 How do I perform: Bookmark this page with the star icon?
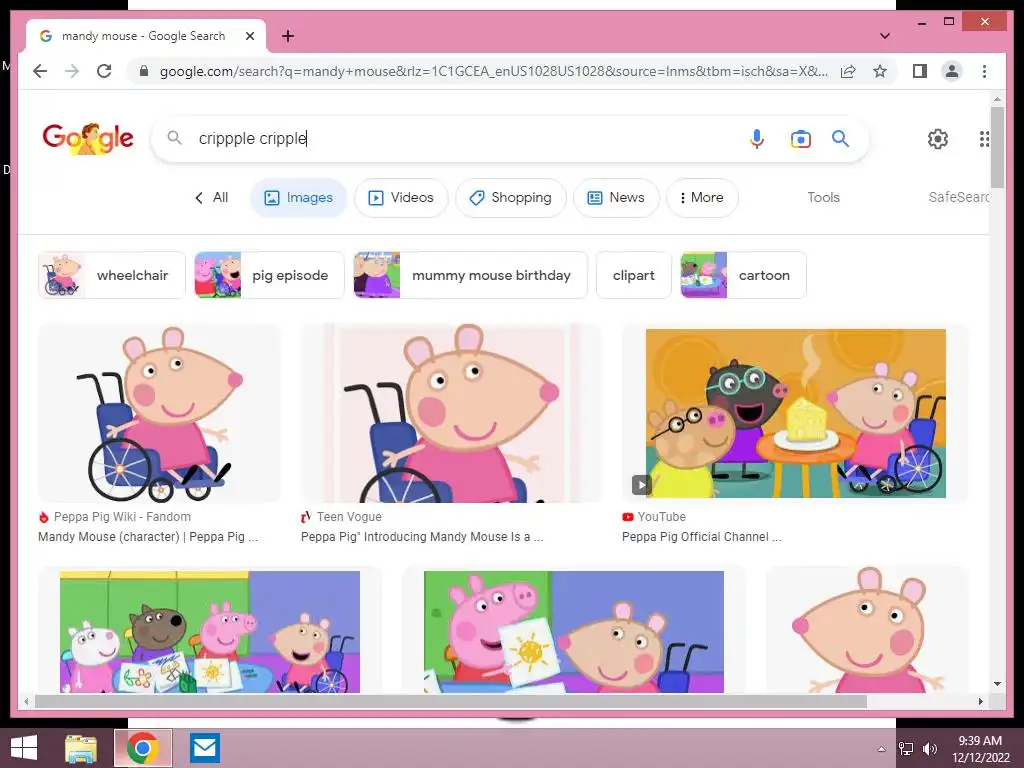point(880,71)
